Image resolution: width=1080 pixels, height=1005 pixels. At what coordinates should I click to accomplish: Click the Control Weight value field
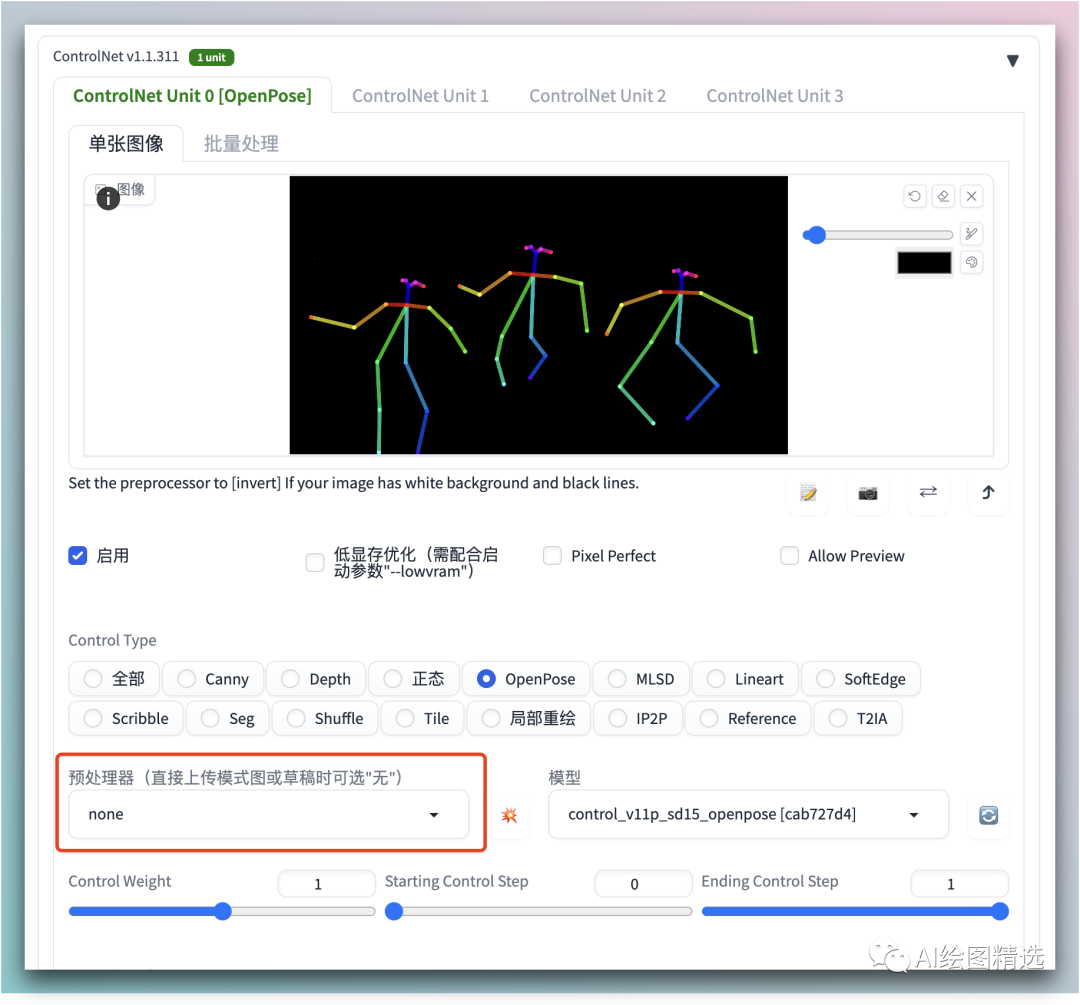(x=326, y=884)
